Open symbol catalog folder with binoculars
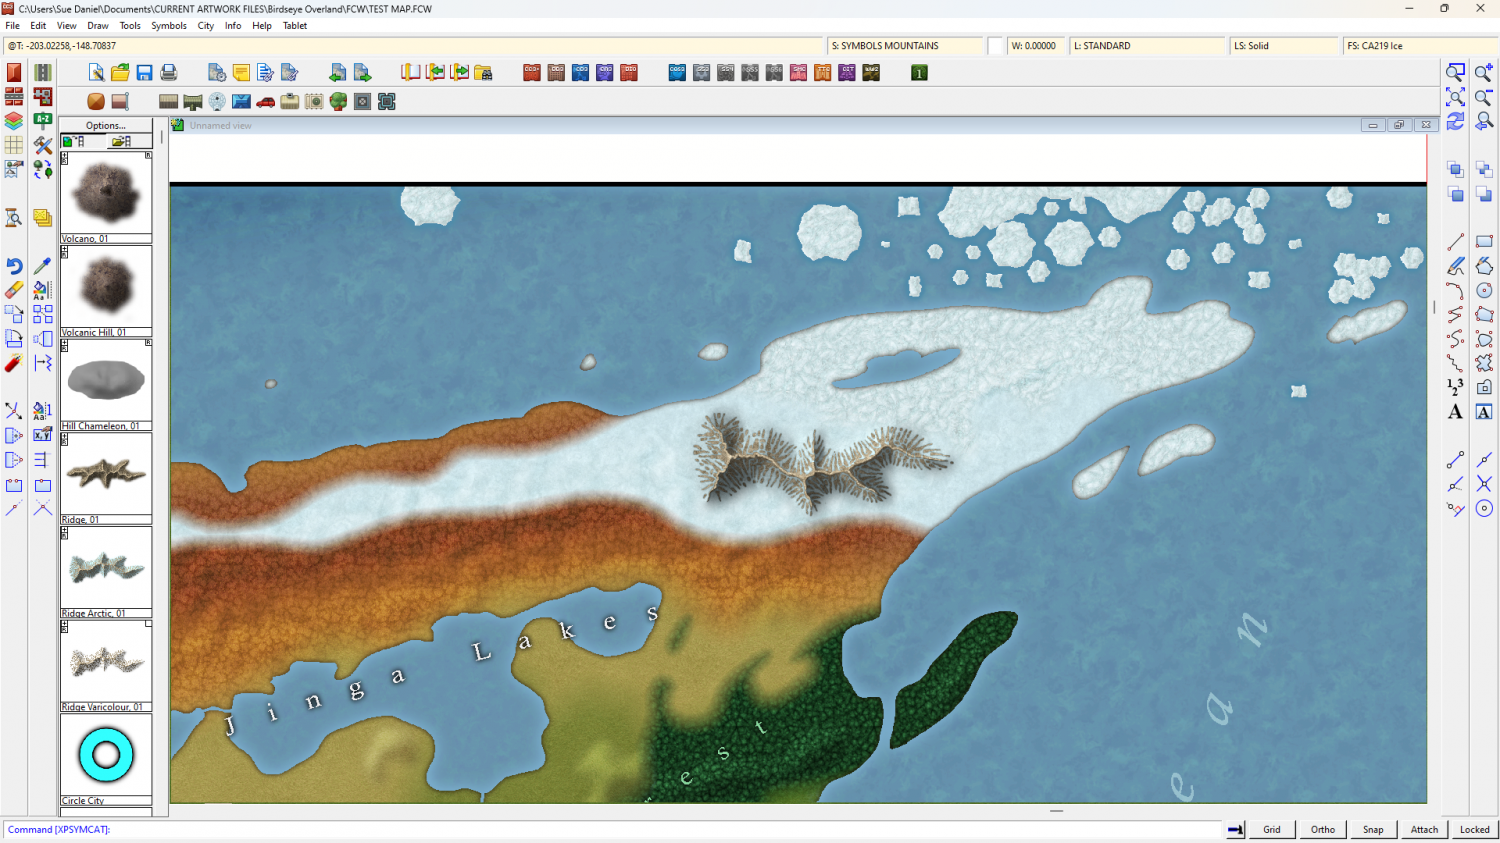 click(x=483, y=72)
